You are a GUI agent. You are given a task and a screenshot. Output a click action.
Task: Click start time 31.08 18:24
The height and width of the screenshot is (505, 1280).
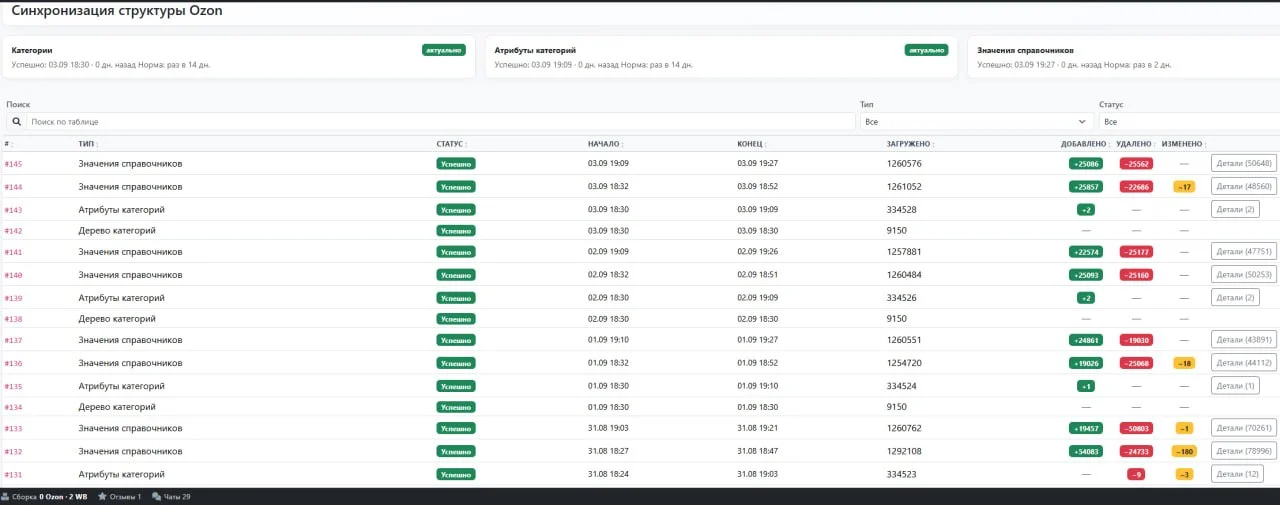606,474
